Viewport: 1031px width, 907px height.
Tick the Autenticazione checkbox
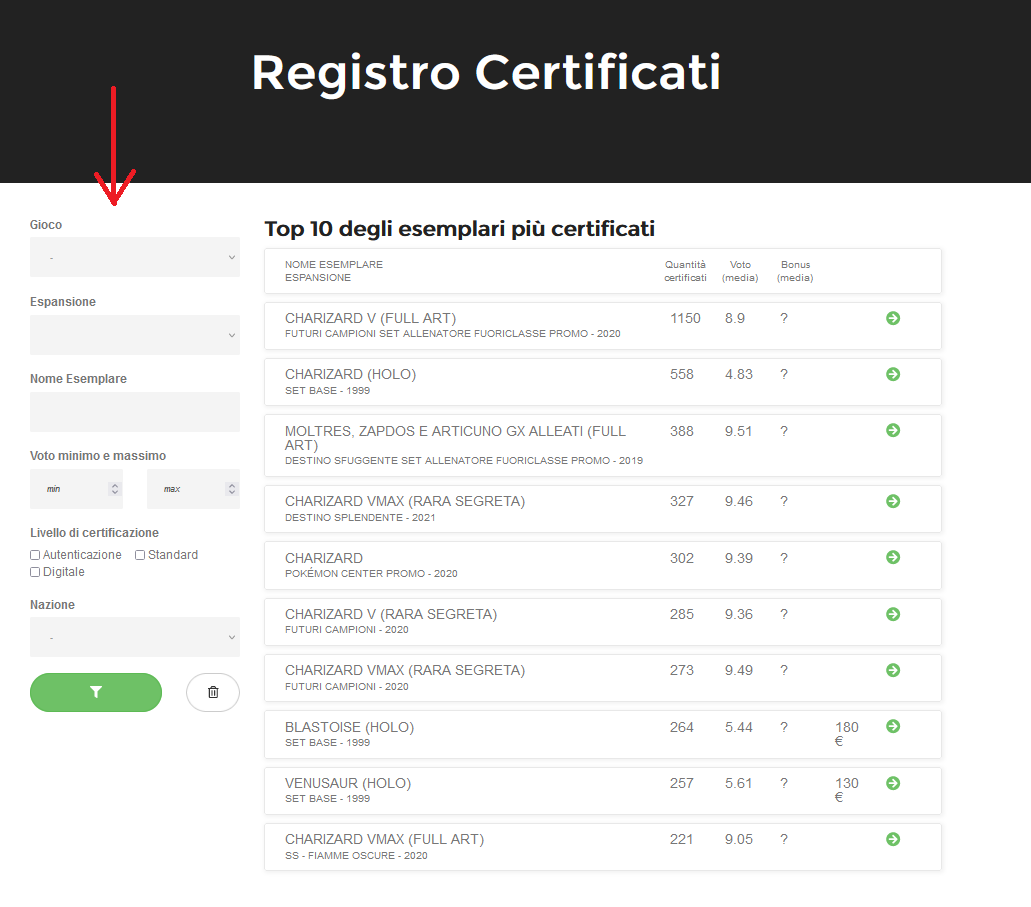tap(35, 555)
